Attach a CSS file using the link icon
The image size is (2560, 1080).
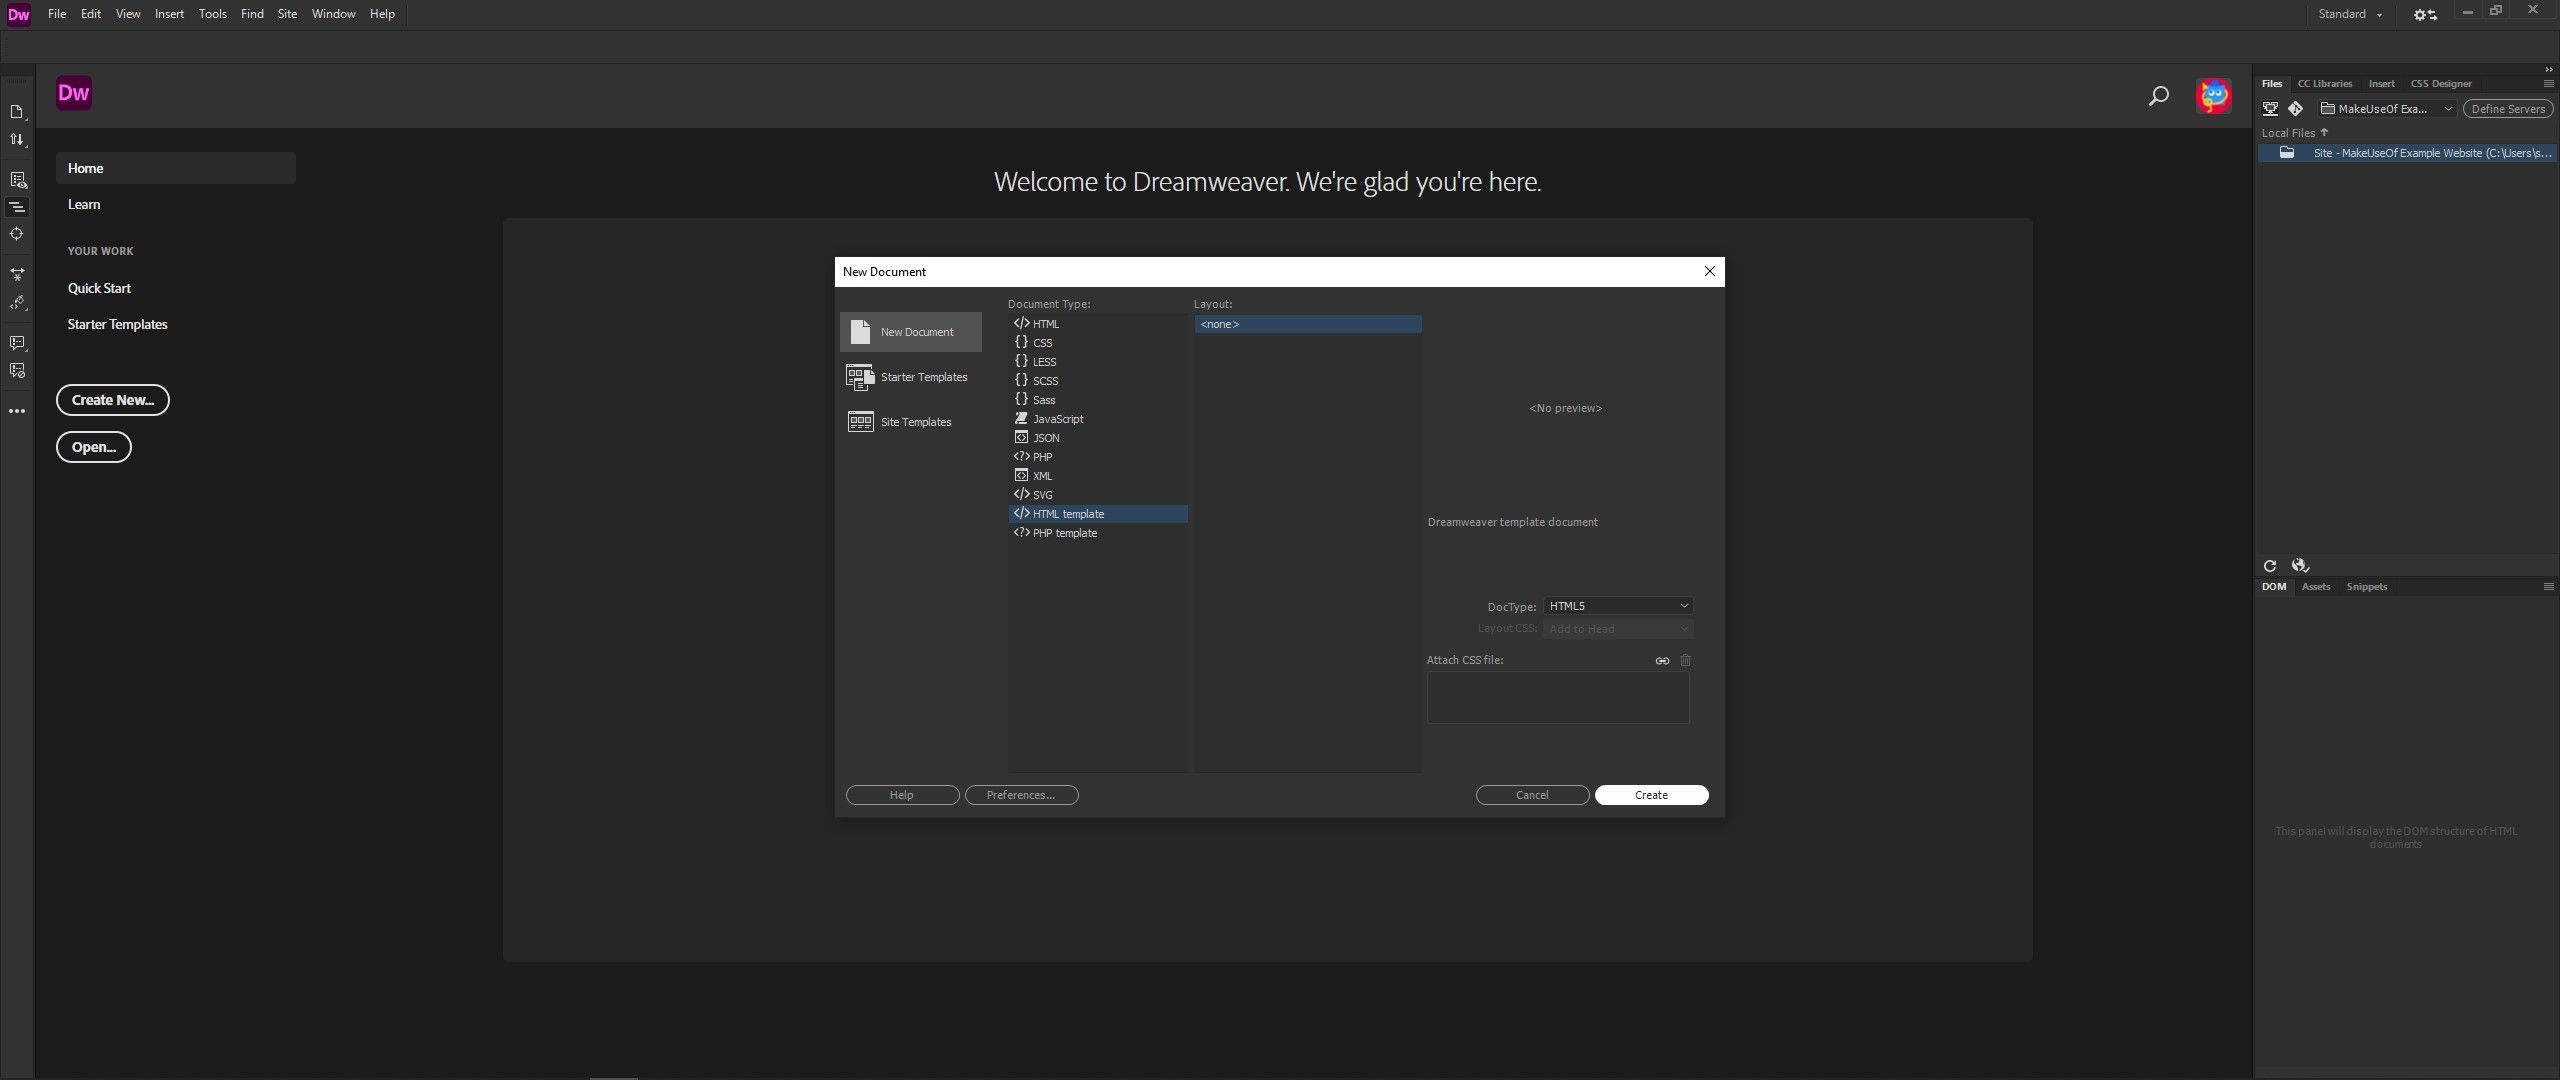tap(1662, 661)
